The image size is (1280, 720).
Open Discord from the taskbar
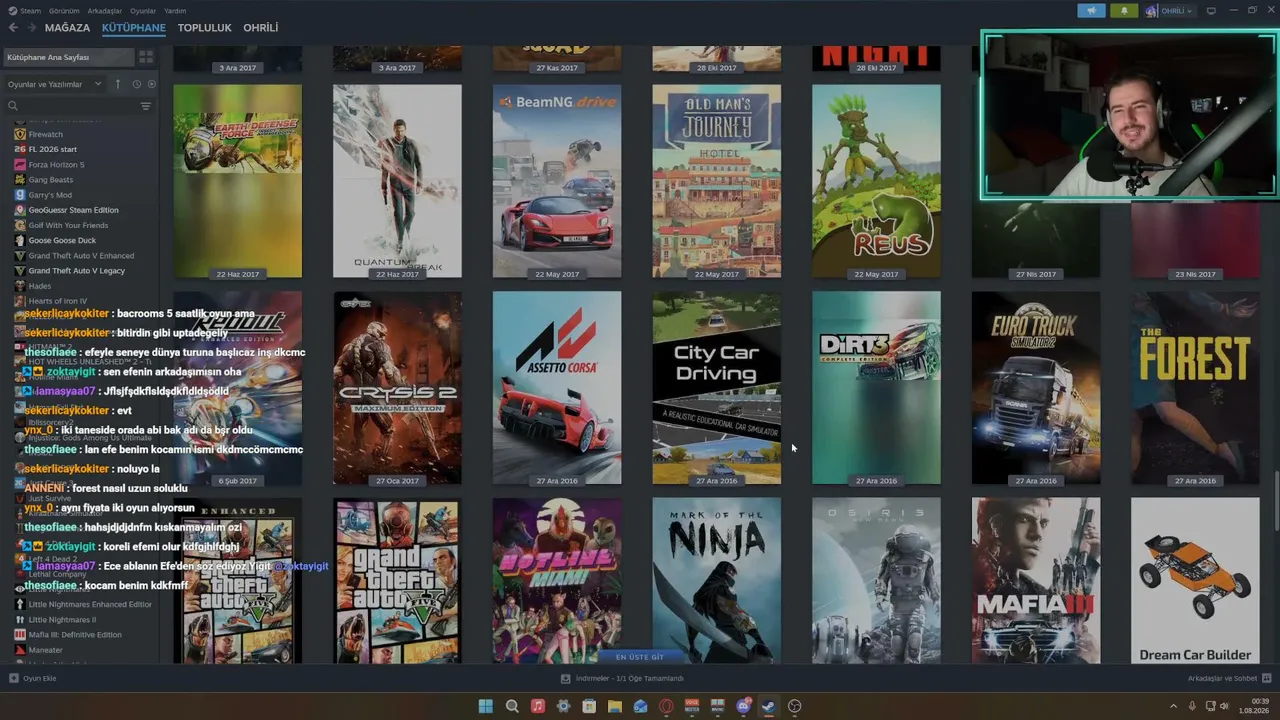[x=743, y=706]
